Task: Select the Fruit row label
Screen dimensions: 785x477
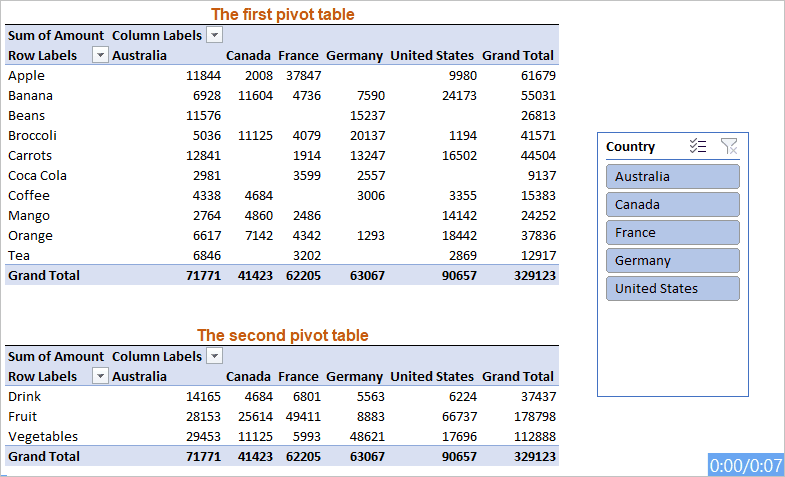Action: coord(23,416)
